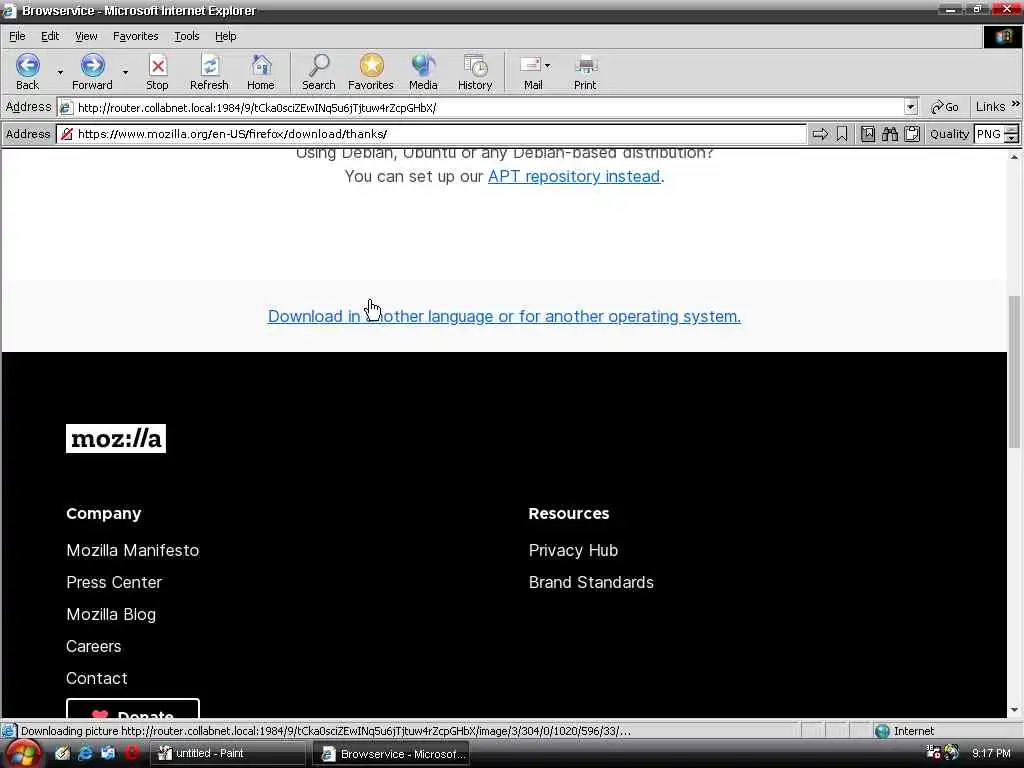Refresh the current page
Viewport: 1024px width, 768px height.
tap(209, 71)
